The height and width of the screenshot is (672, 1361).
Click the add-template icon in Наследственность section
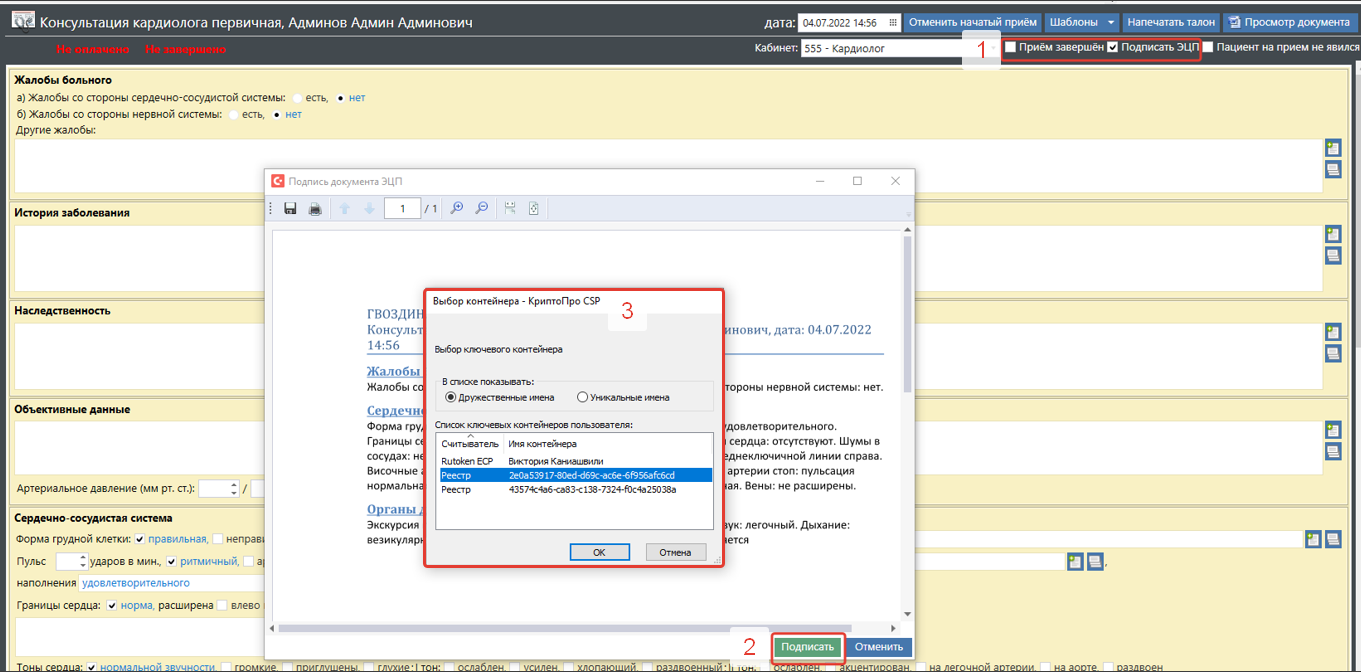click(1332, 332)
